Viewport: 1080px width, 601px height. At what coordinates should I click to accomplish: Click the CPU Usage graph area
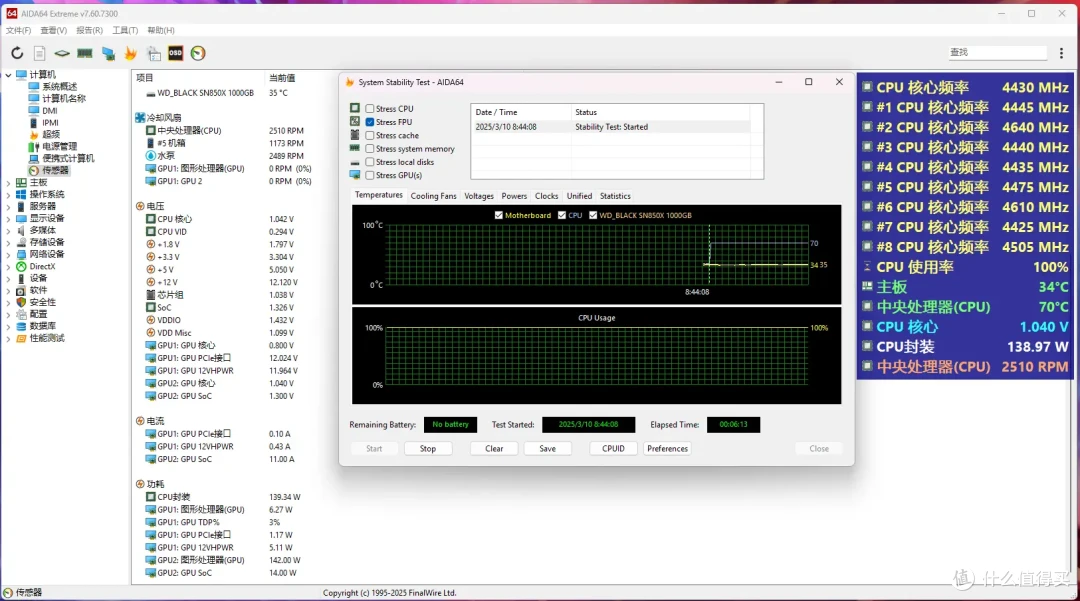coord(596,356)
